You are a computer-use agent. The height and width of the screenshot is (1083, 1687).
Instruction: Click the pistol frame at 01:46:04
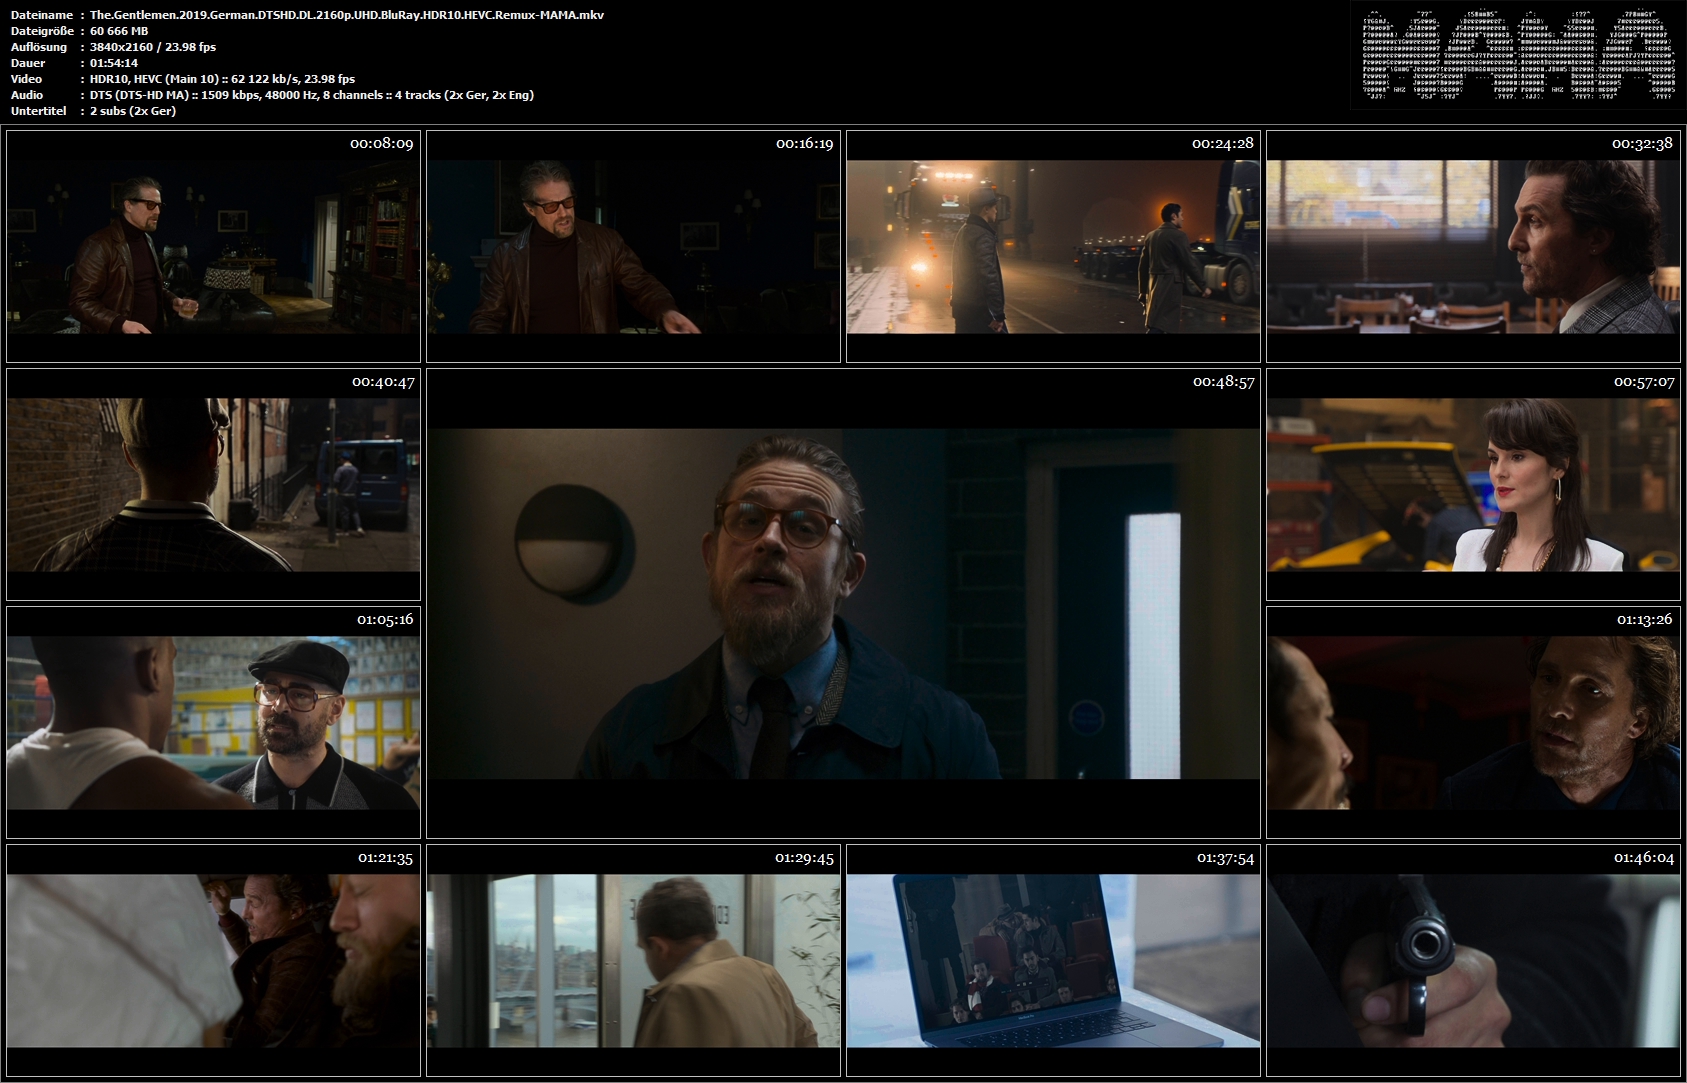pos(1473,960)
